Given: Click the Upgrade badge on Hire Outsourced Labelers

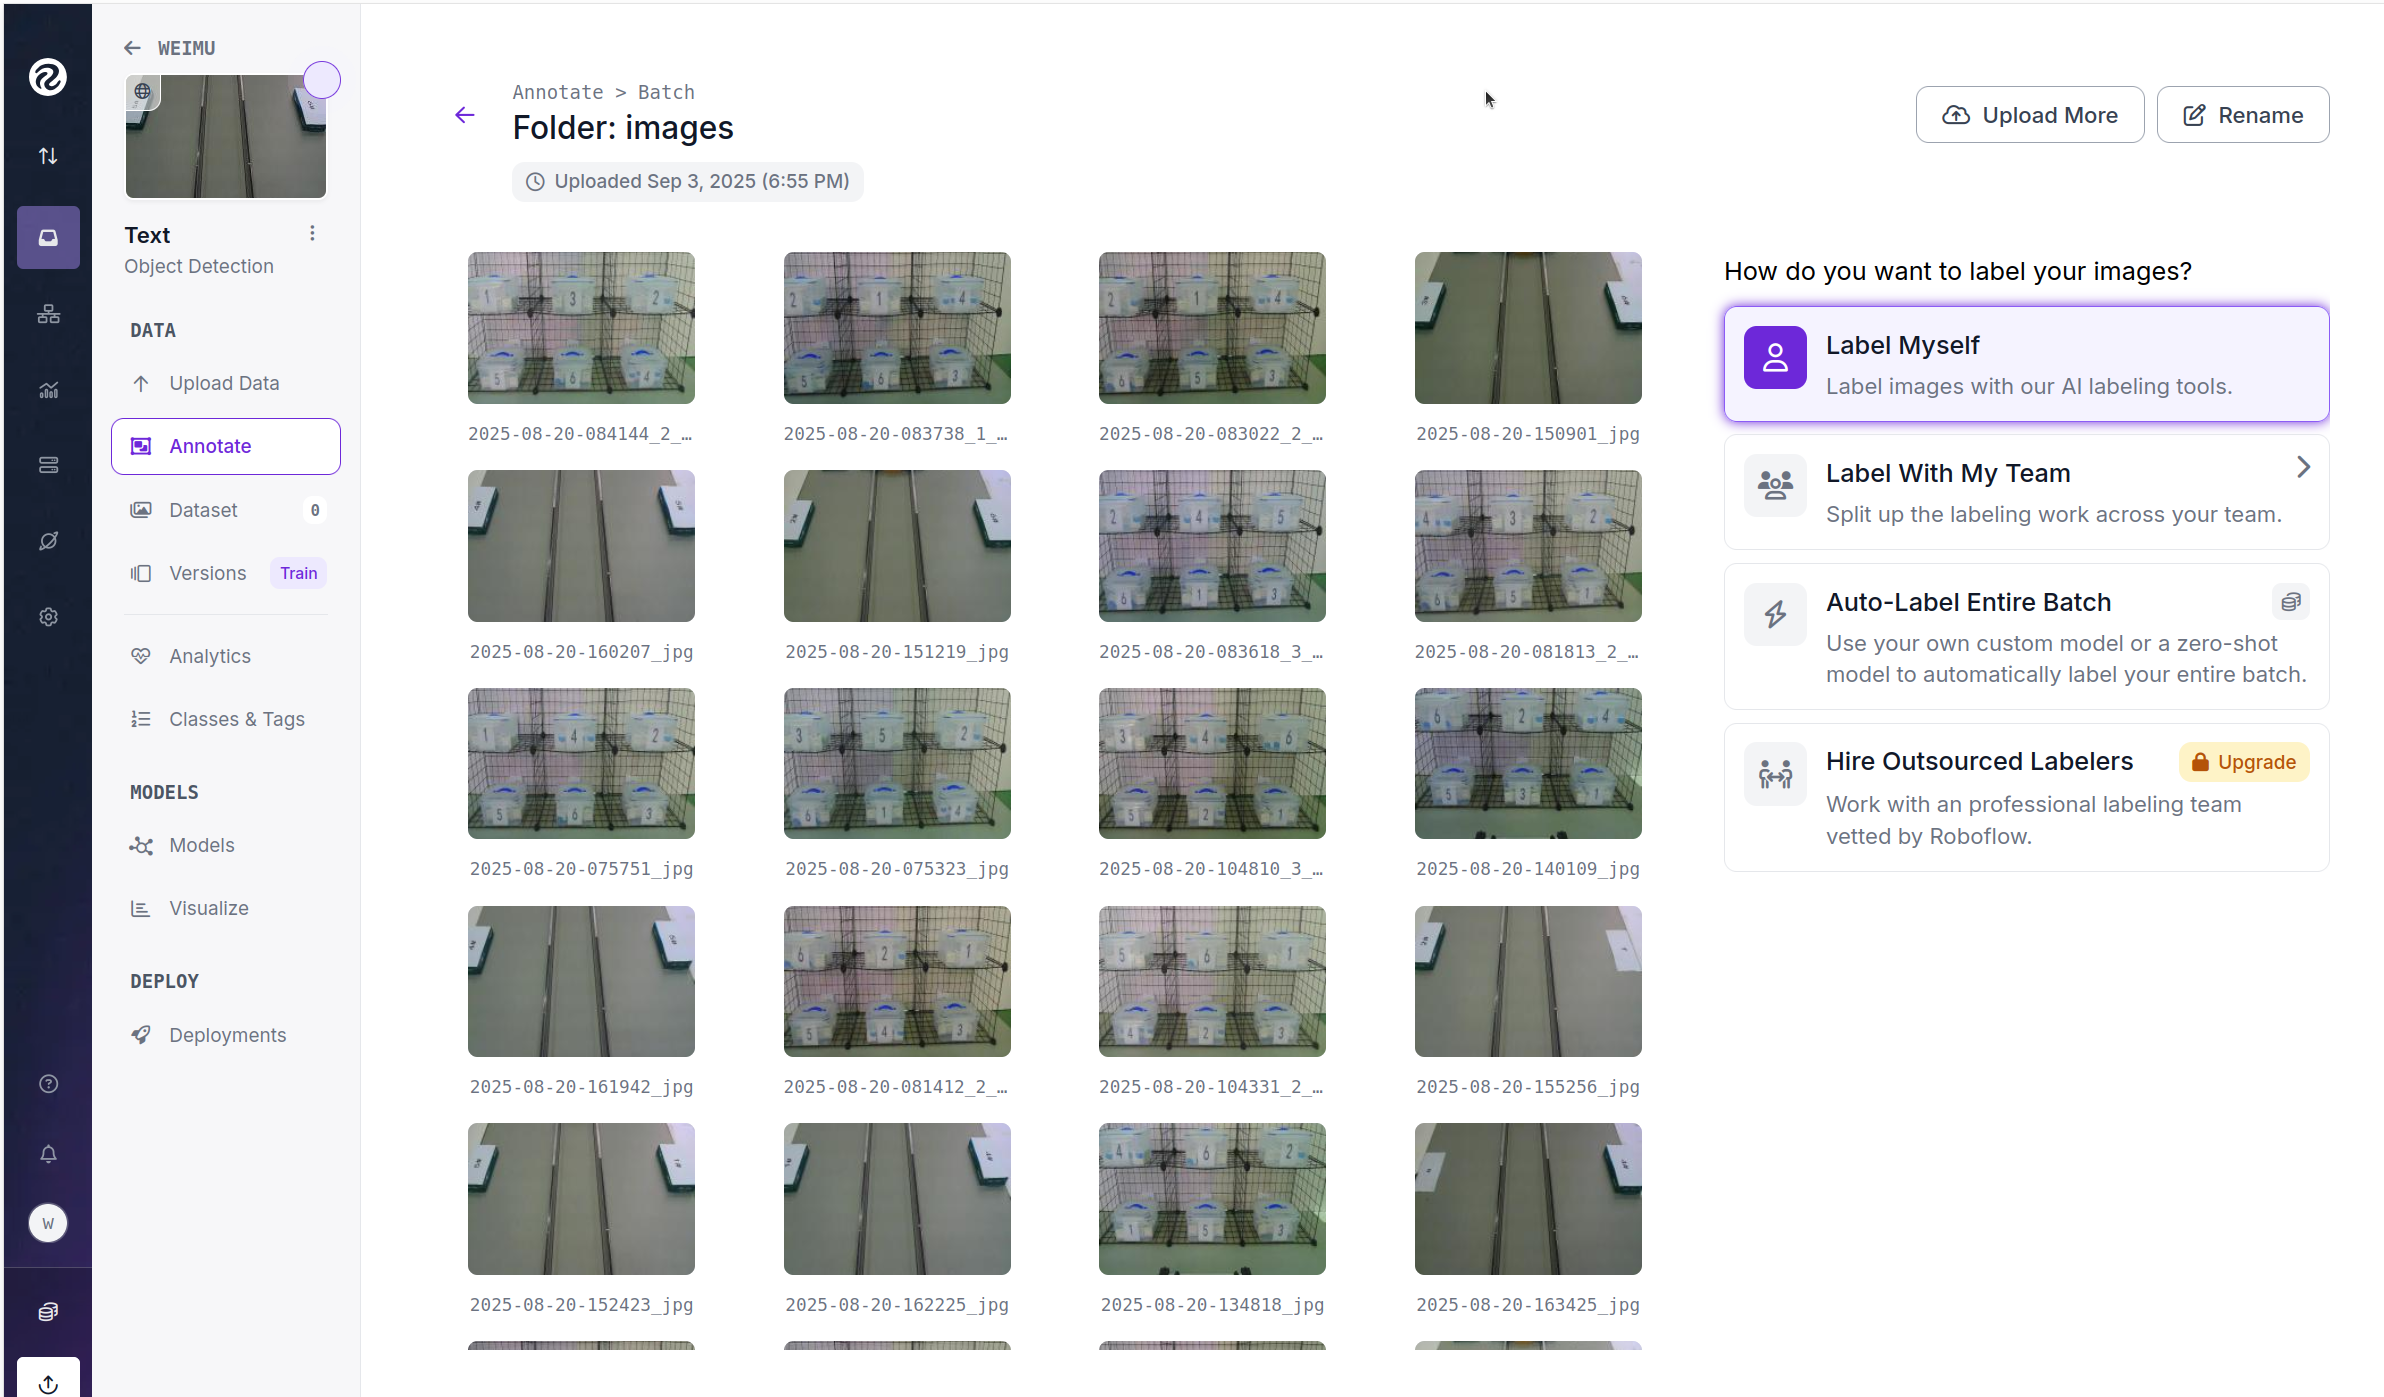Looking at the screenshot, I should 2244,762.
